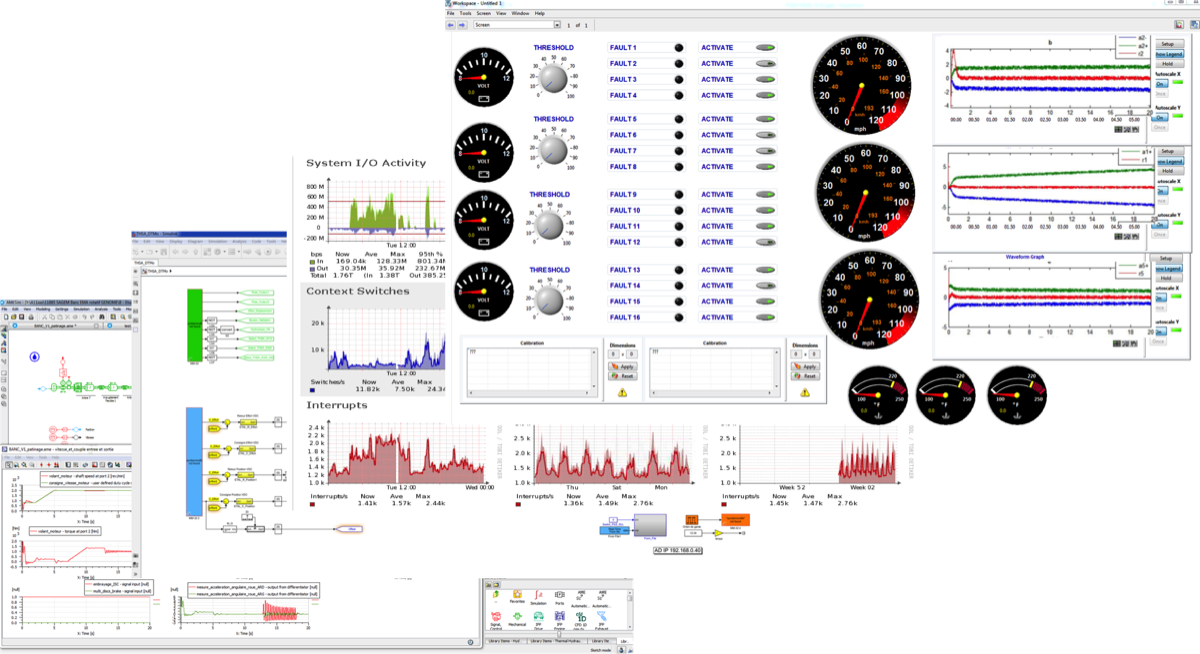Click the yellow warning icon under right Calibration
1200x654 pixels.
[x=805, y=393]
